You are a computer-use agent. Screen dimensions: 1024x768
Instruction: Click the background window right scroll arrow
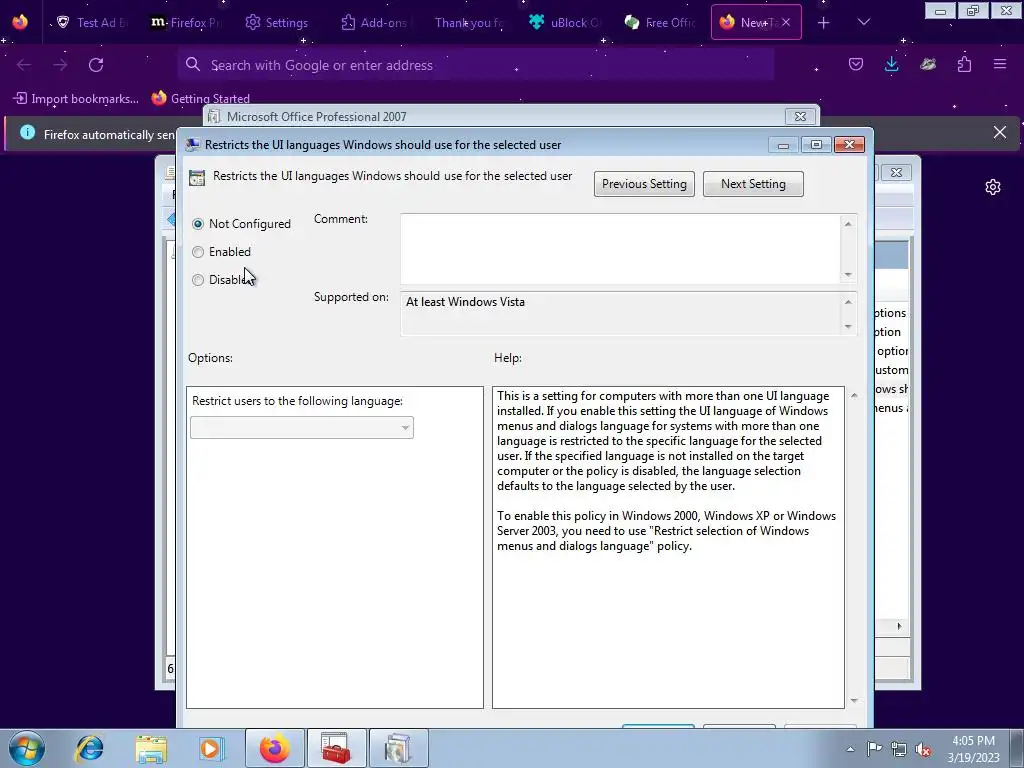point(899,626)
